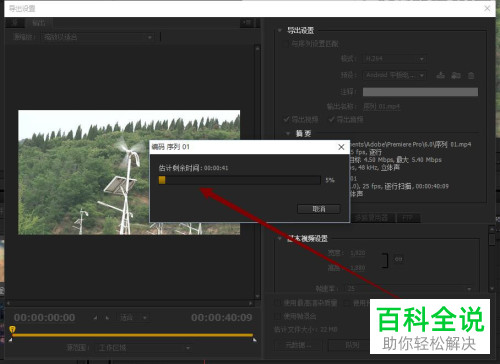Viewport: 500px width, 364px height.
Task: Click the out-point triangle under range bar
Action: click(255, 340)
